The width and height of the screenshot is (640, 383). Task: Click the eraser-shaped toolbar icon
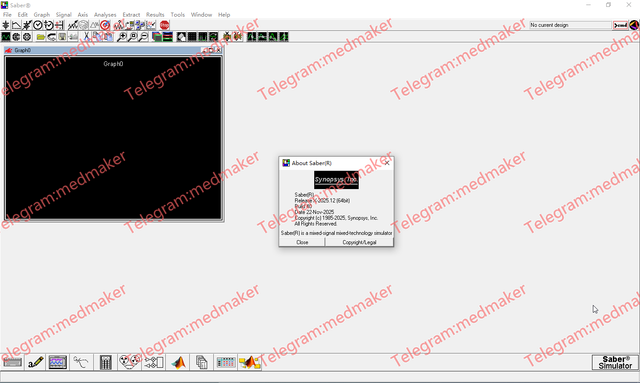coord(181,37)
